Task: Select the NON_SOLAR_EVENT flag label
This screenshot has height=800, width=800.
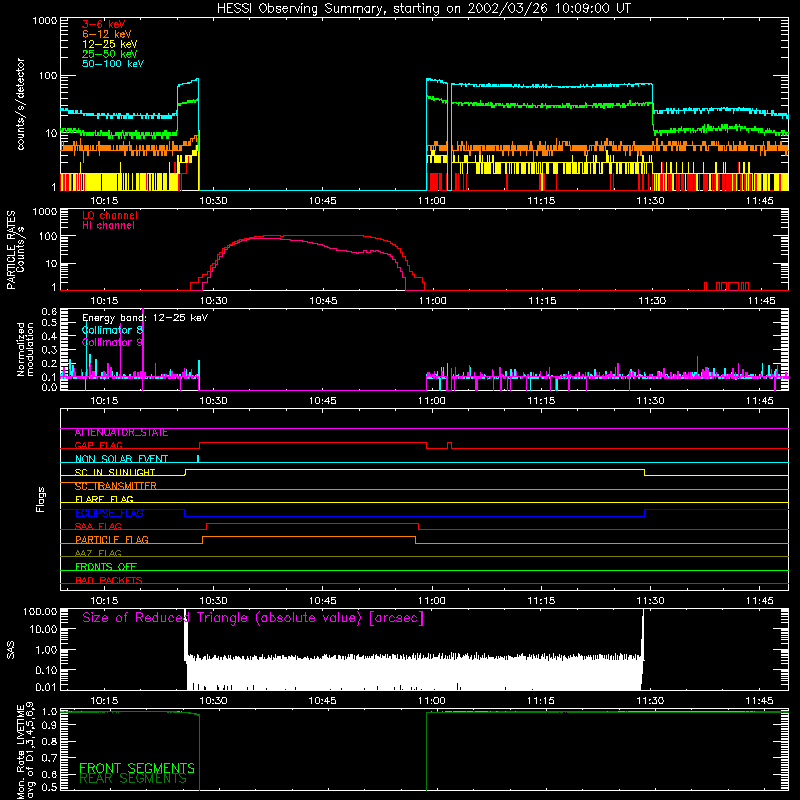Action: 121,459
